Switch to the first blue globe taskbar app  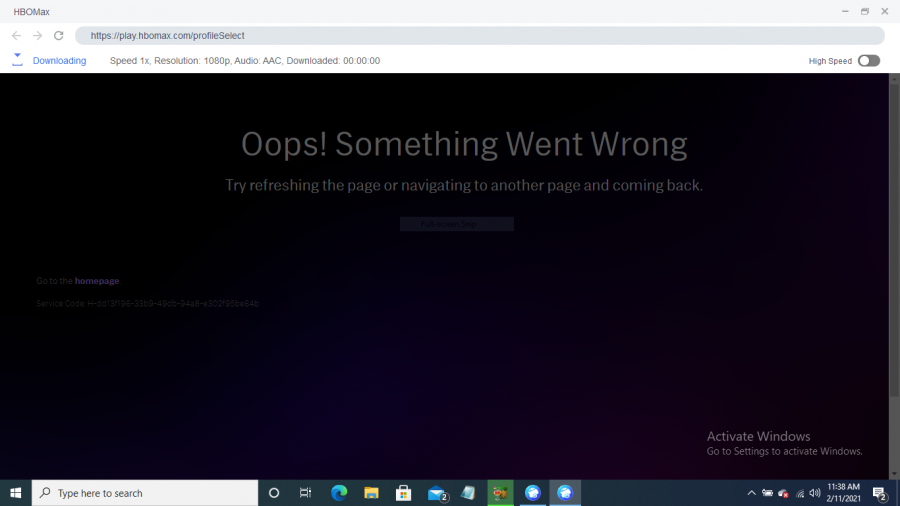[533, 493]
